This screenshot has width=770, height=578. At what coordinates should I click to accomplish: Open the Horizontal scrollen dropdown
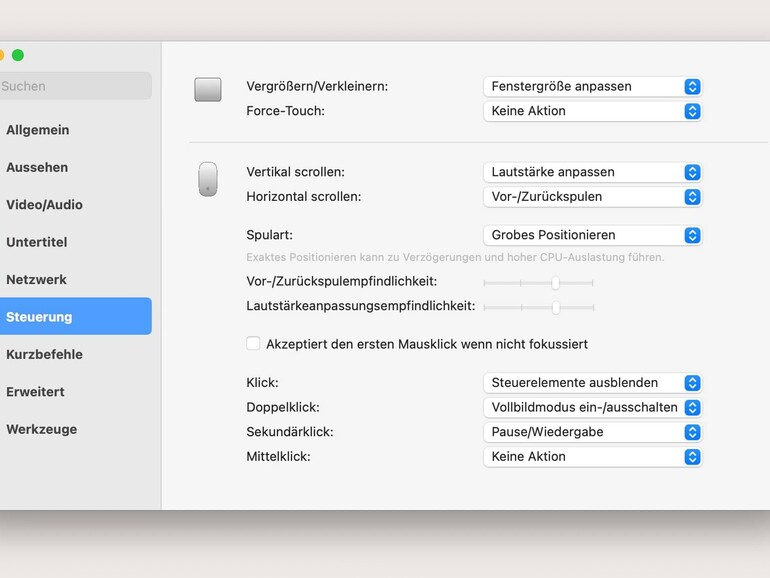tap(592, 197)
